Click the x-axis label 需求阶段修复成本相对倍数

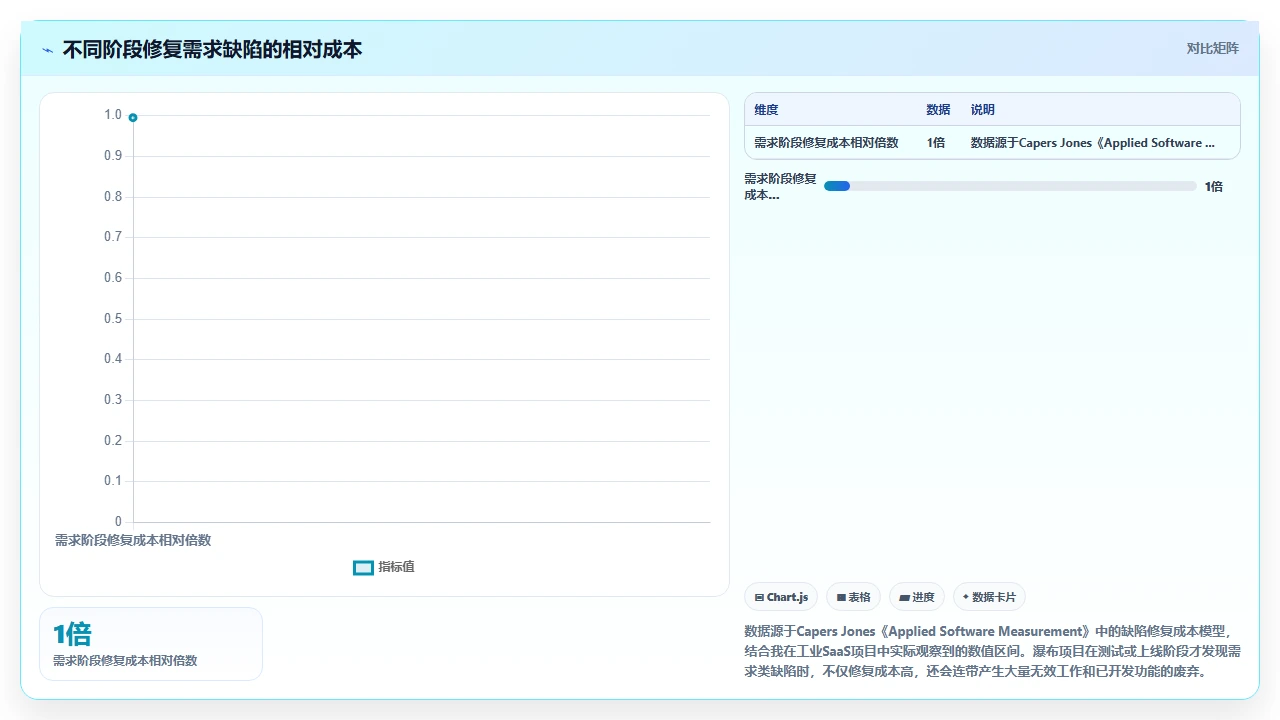133,540
